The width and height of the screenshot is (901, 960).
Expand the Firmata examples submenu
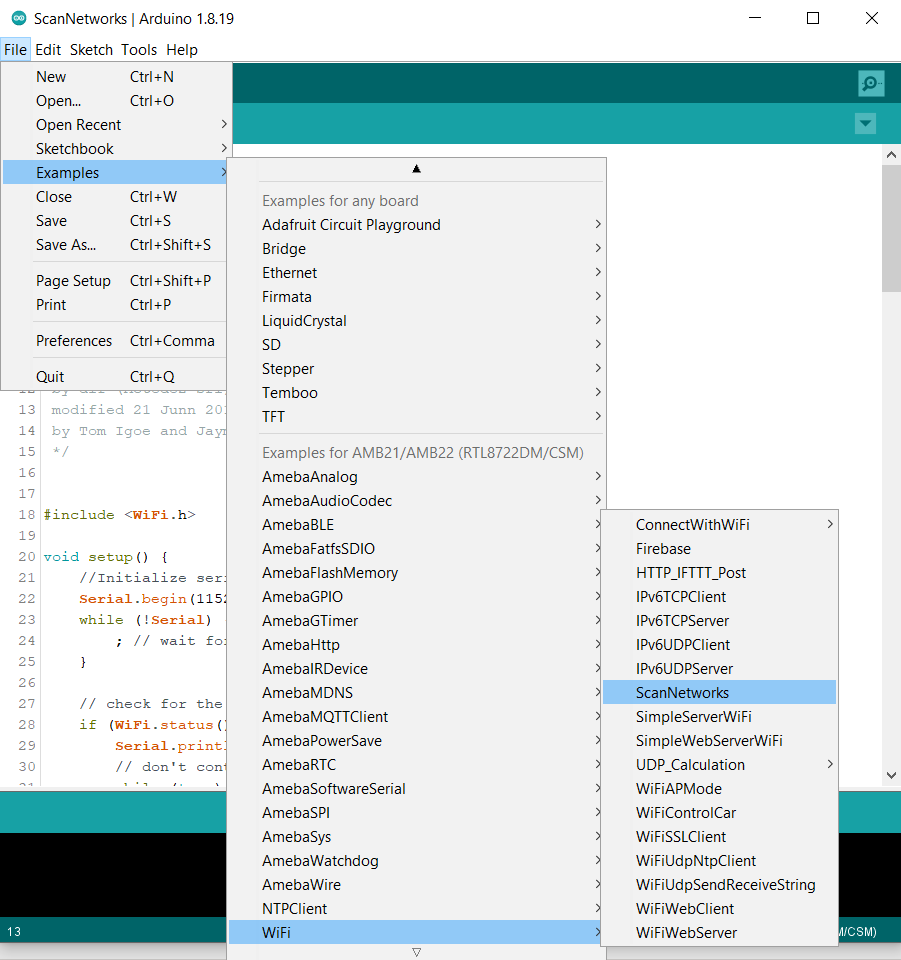pos(416,296)
